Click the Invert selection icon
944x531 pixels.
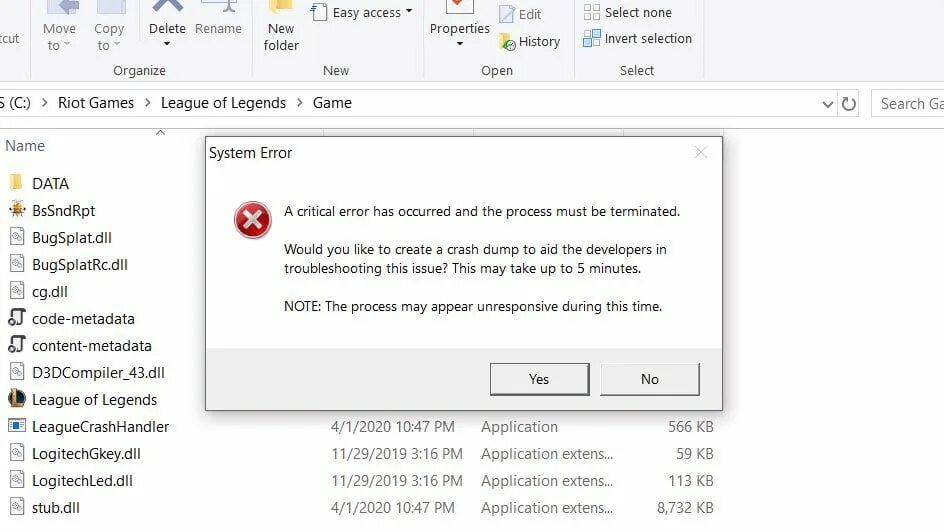click(x=592, y=39)
